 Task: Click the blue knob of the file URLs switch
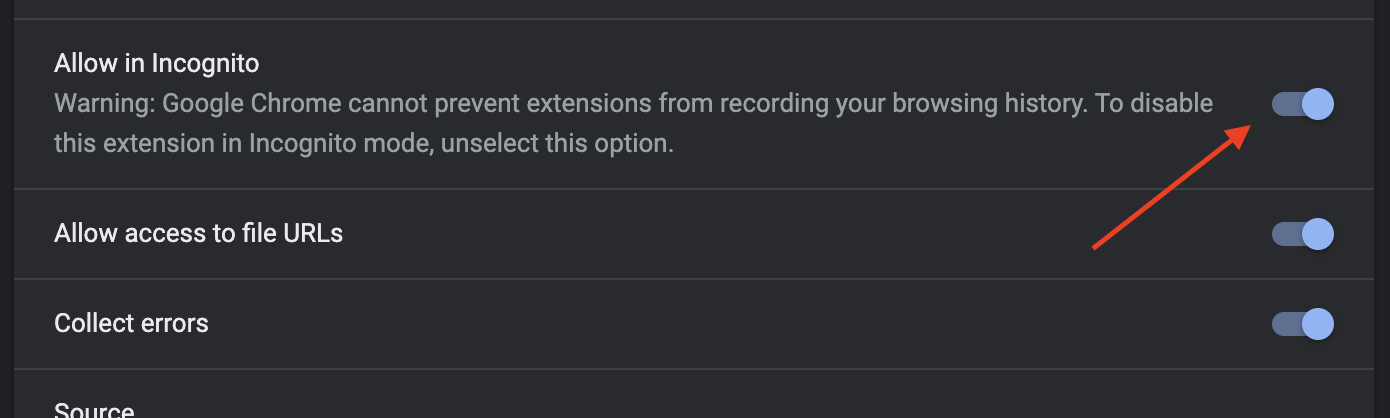[1319, 234]
